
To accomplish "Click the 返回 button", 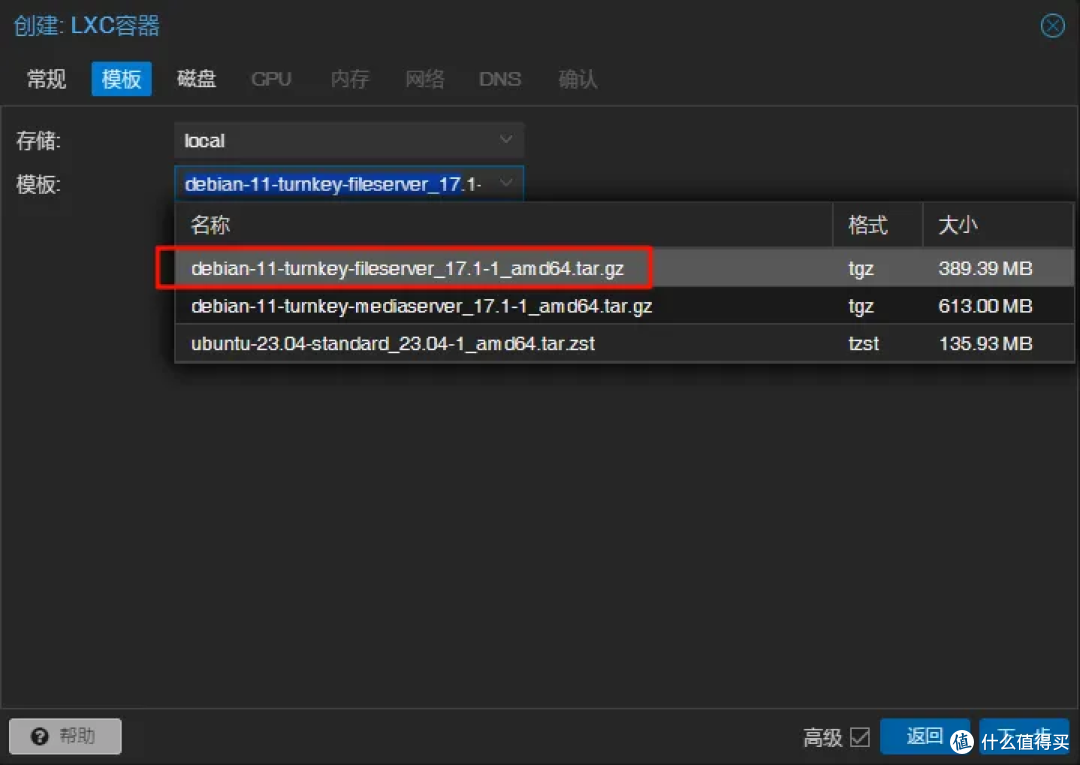I will pyautogui.click(x=925, y=736).
